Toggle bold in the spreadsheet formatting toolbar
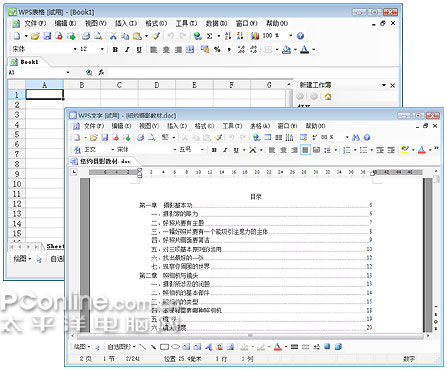This screenshot has height=370, width=447. [x=115, y=50]
